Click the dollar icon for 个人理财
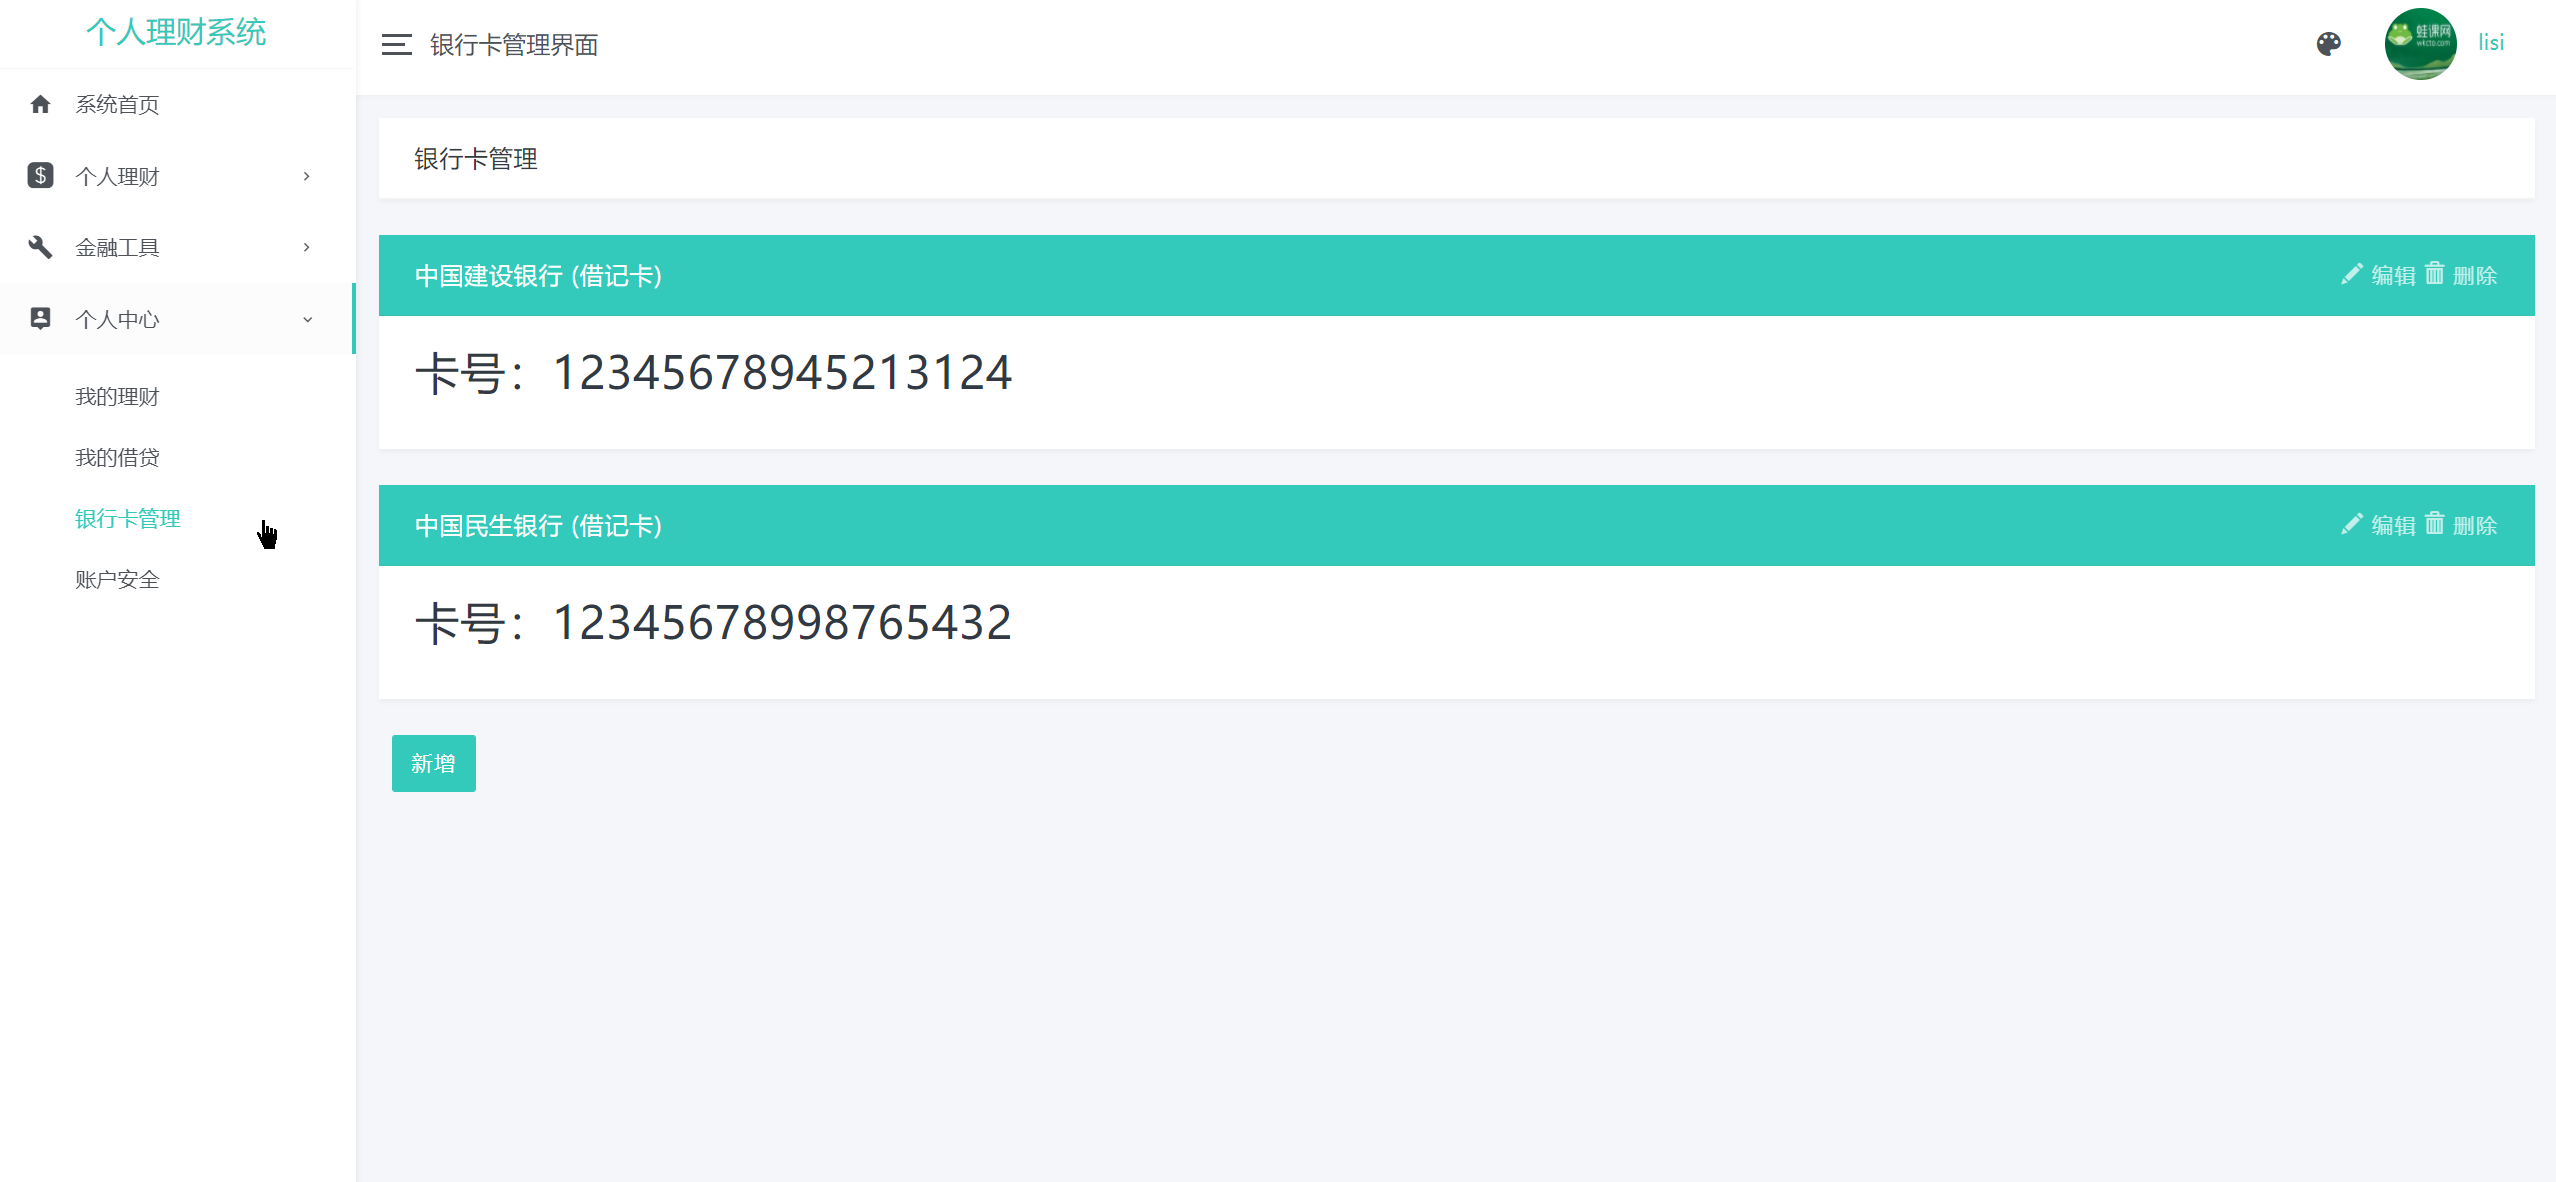This screenshot has height=1182, width=2556. [40, 176]
